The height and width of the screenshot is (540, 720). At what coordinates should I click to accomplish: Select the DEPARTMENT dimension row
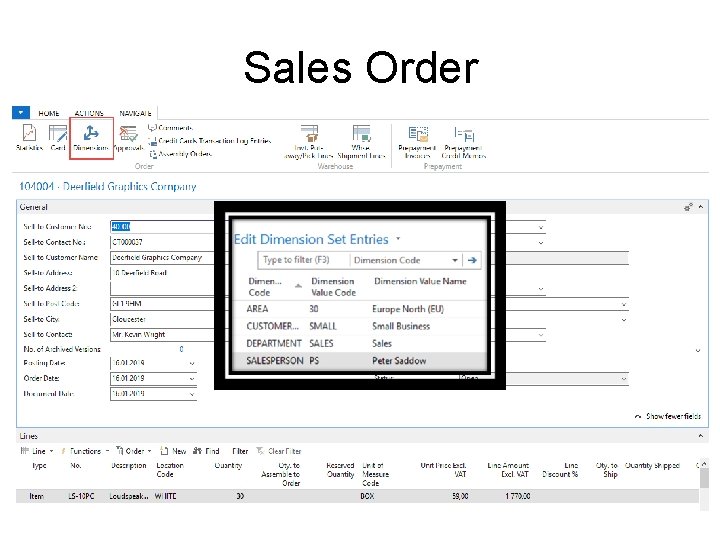(x=360, y=343)
